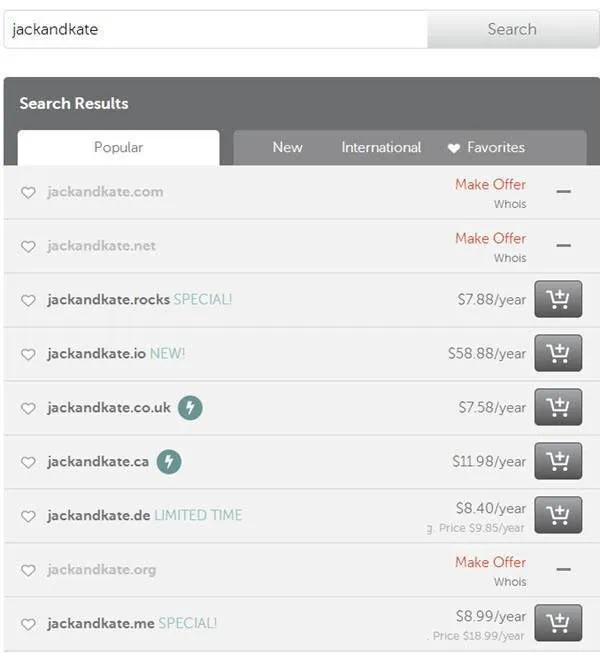Click lightning badge next to jackandkate.co.uk
The width and height of the screenshot is (600, 653).
click(190, 408)
